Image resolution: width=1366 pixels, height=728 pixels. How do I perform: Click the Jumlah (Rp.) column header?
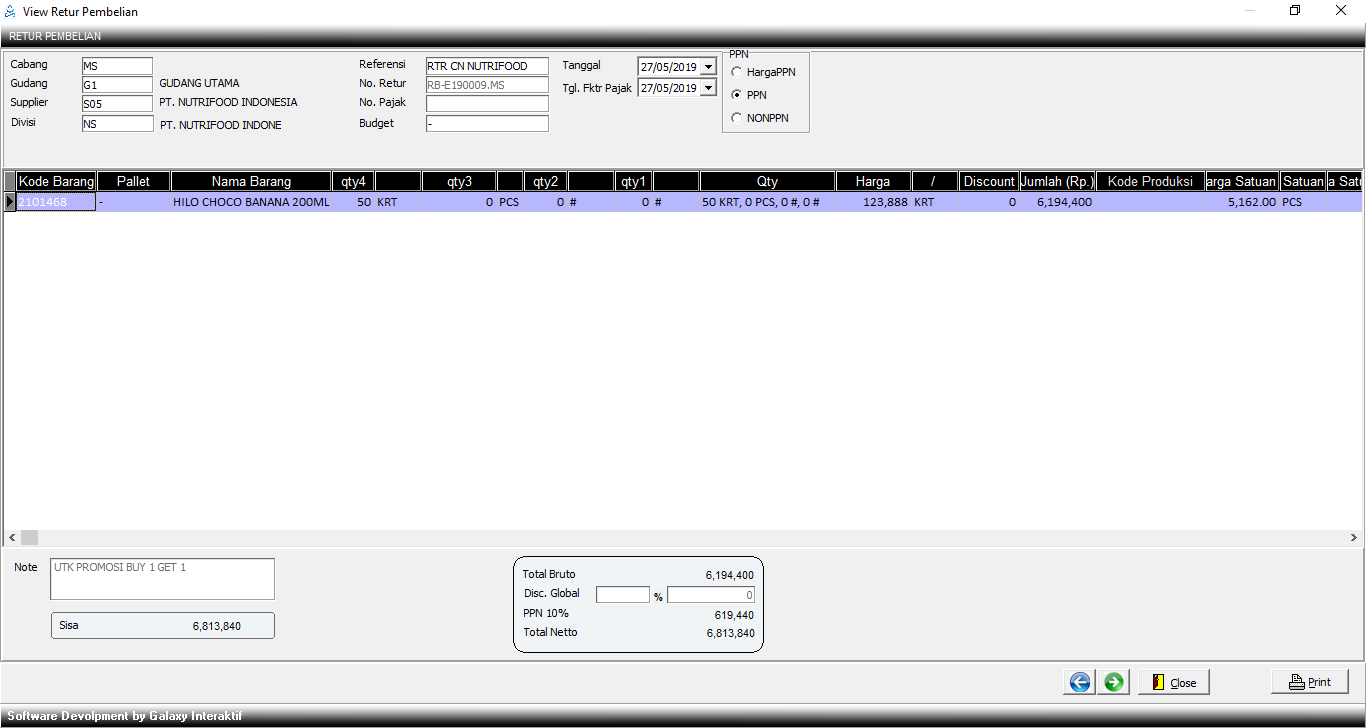point(1057,181)
